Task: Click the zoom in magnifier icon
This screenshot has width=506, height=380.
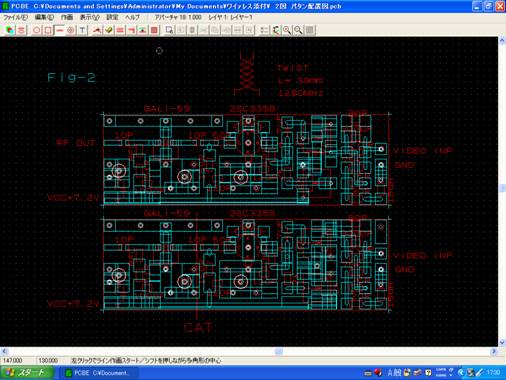Action: [287, 30]
